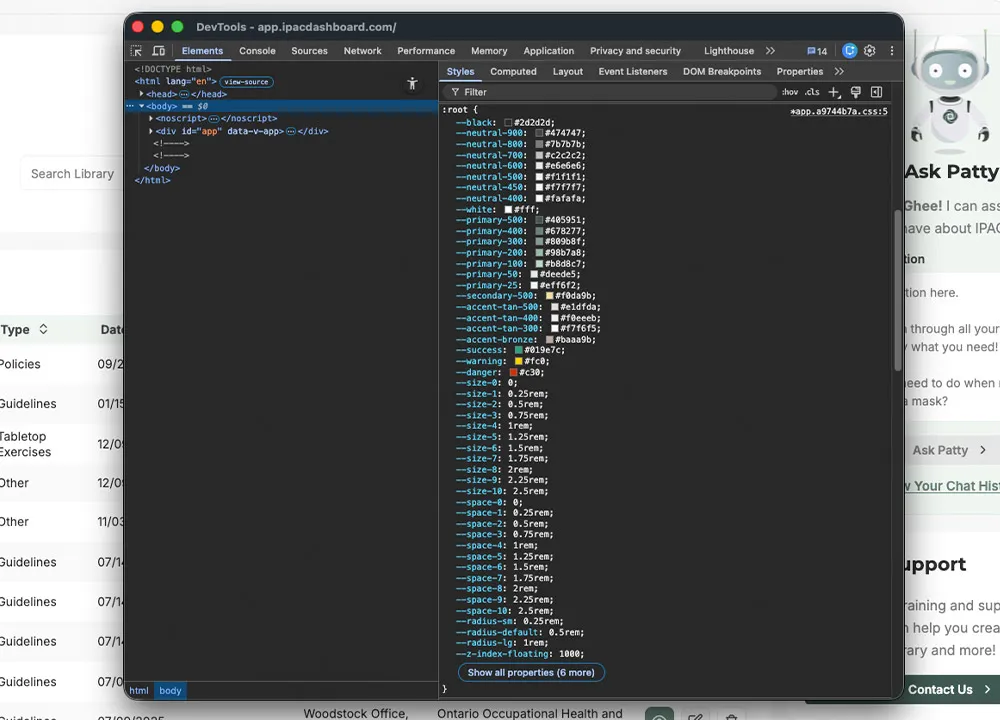
Task: Click the :root selector text
Action: pos(456,110)
